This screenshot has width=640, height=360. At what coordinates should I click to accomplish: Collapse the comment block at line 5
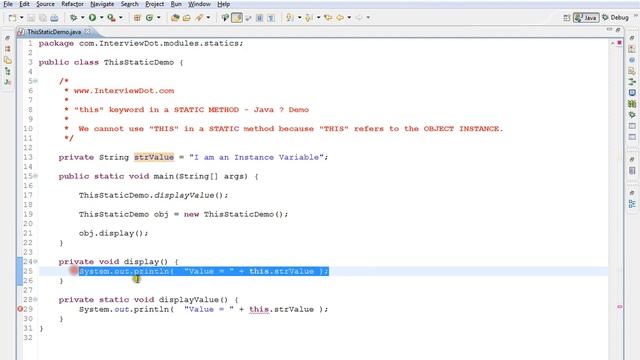tap(36, 81)
